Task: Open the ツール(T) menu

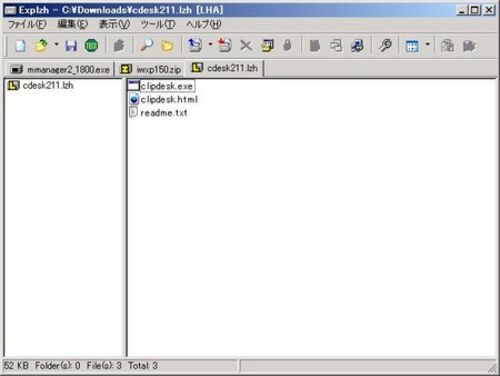Action: coord(158,24)
